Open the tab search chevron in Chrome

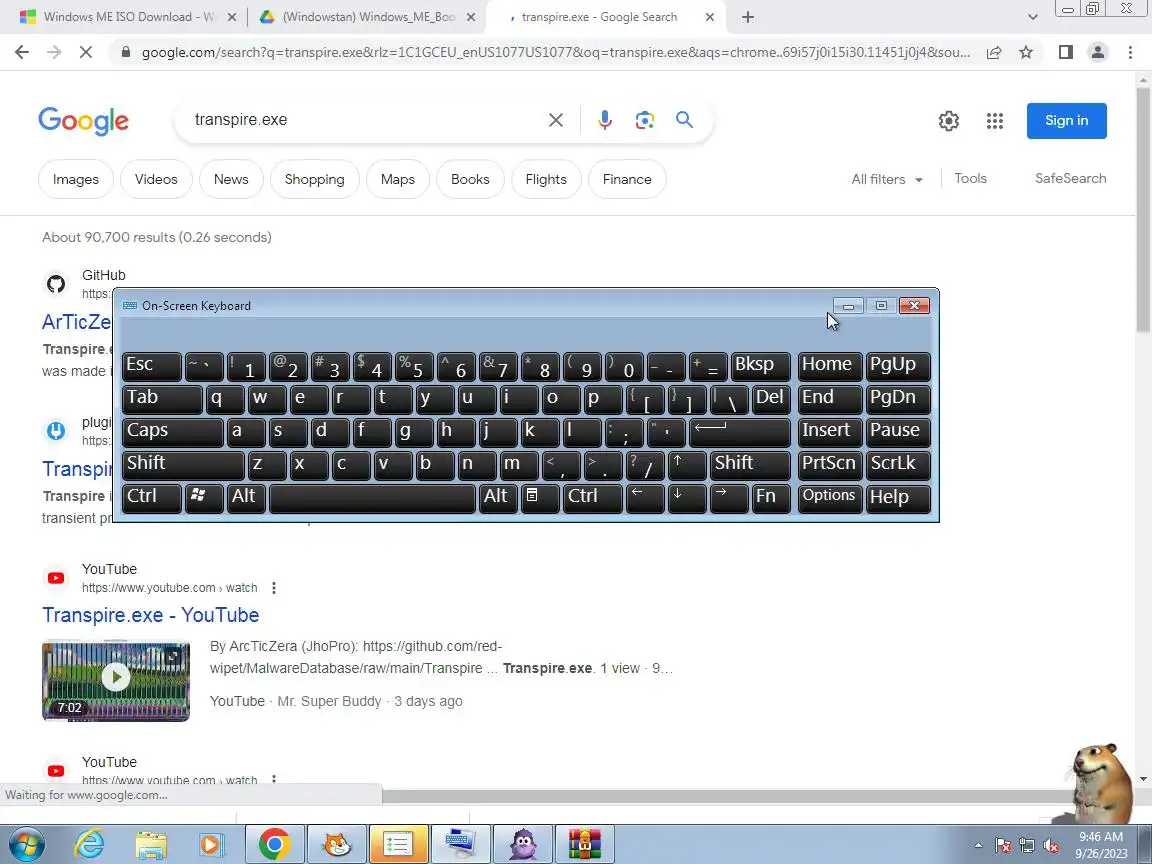tap(1032, 17)
